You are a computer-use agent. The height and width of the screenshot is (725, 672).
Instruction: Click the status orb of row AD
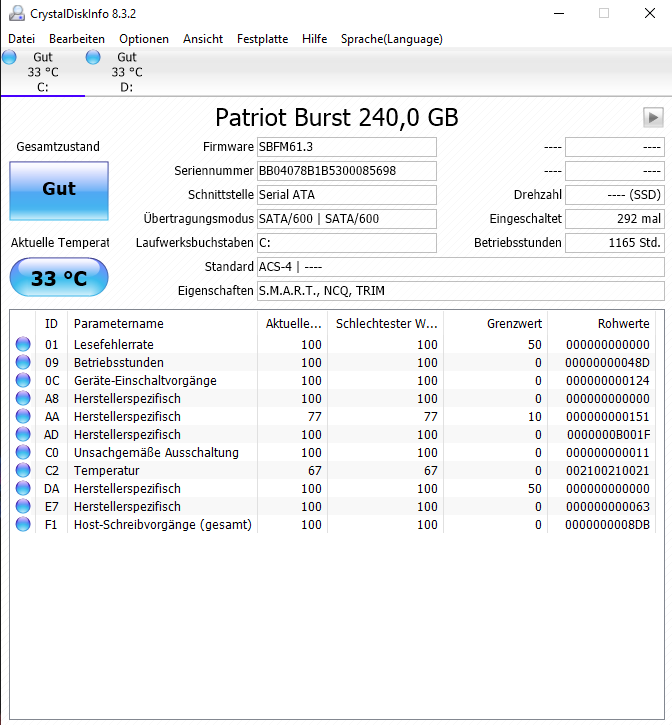(23, 434)
